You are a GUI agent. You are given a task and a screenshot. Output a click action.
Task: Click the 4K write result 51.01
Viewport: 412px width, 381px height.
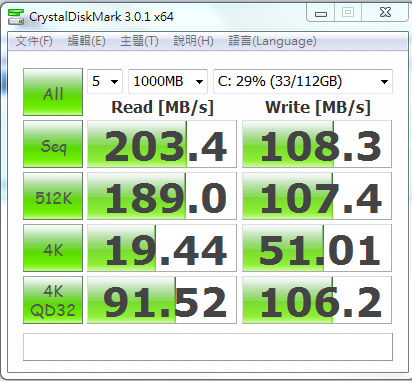click(317, 248)
